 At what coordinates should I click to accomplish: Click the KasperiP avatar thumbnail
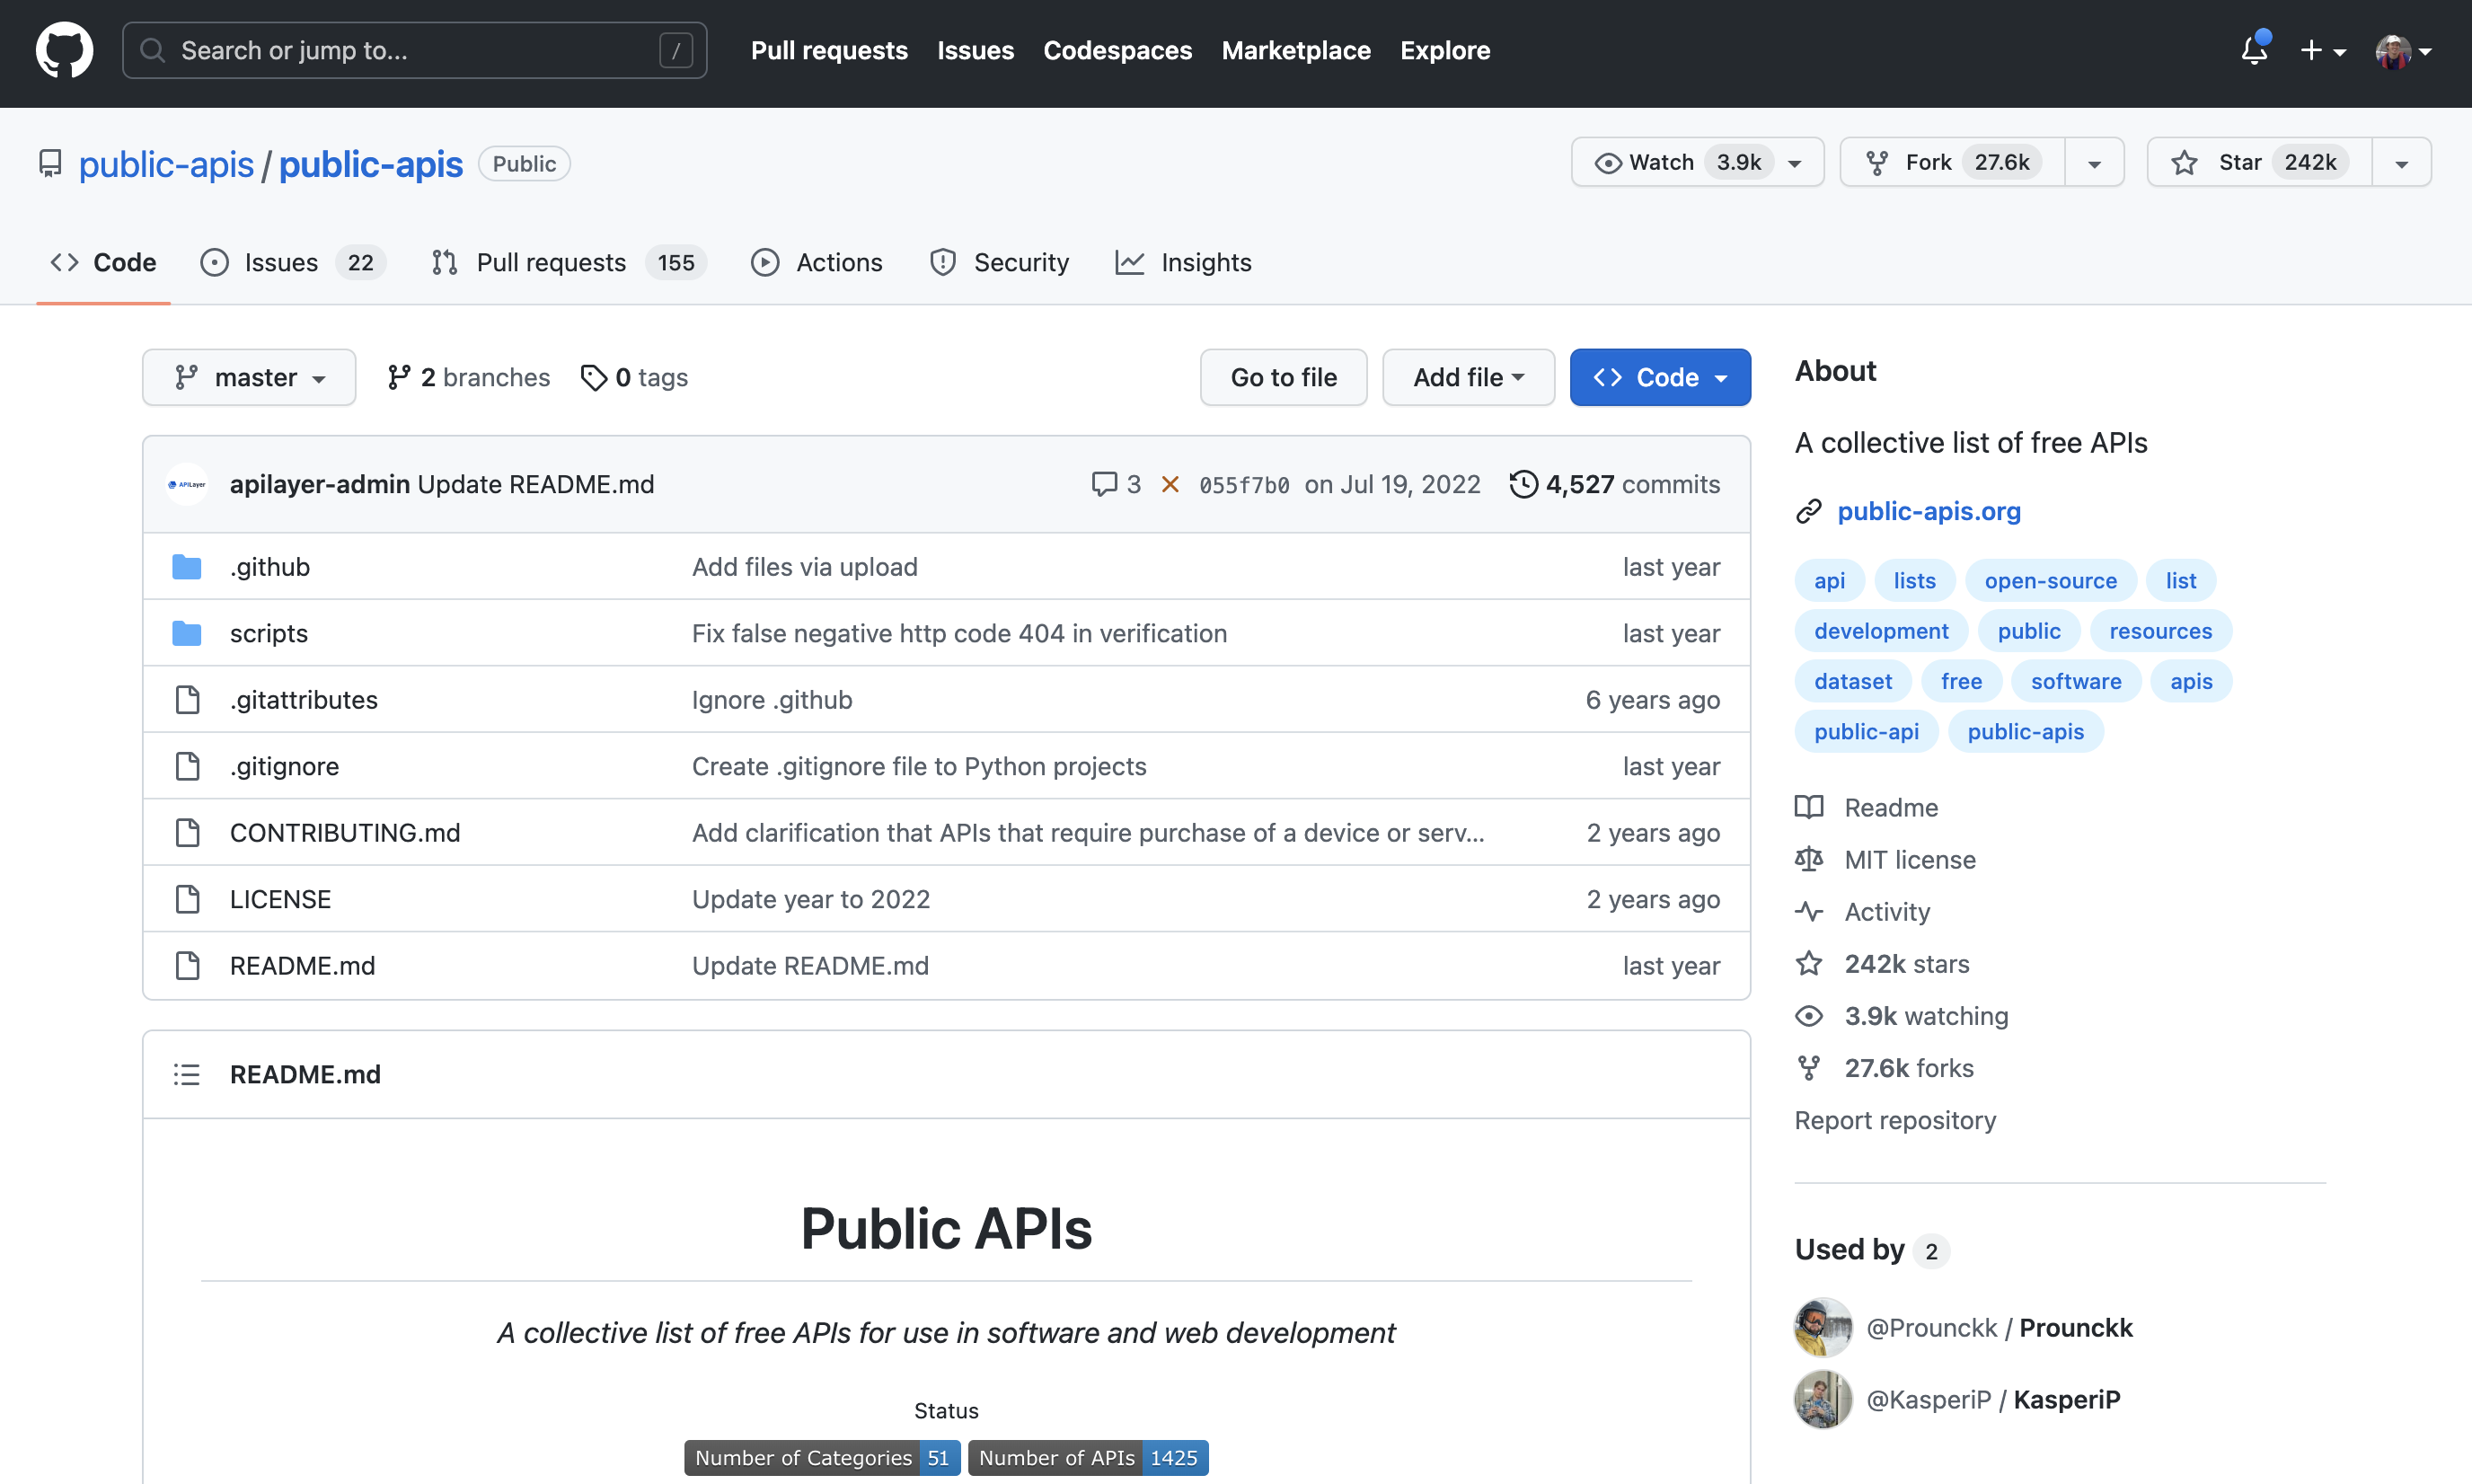point(1823,1399)
